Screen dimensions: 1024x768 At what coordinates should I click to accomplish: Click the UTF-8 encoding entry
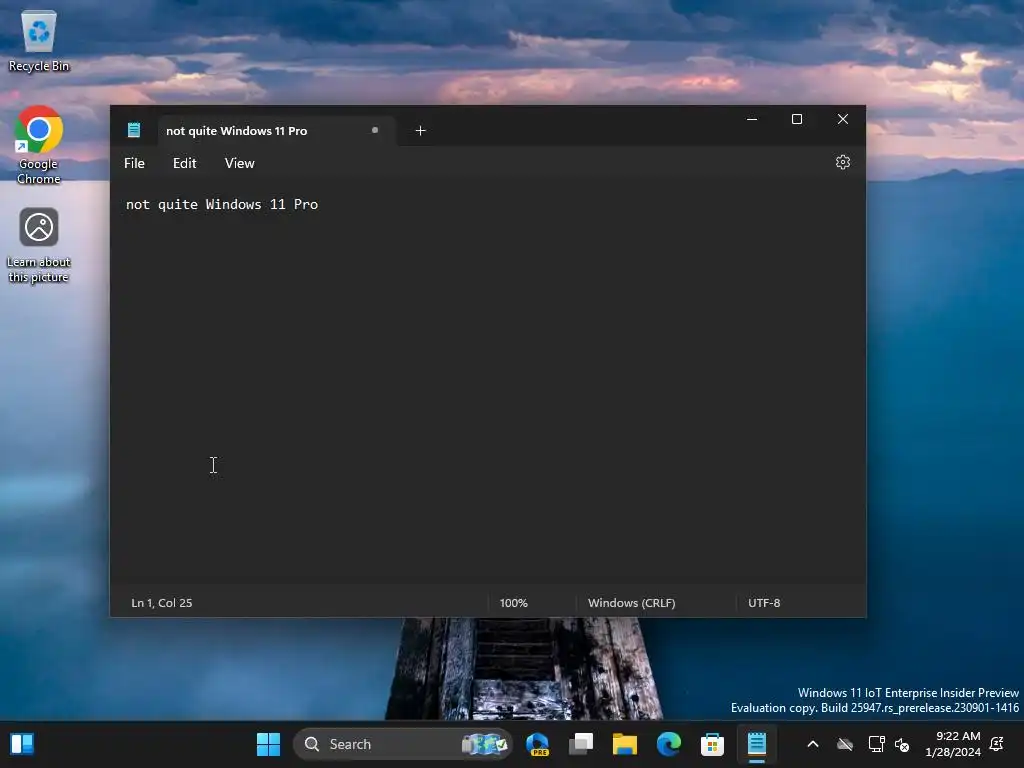click(x=764, y=603)
